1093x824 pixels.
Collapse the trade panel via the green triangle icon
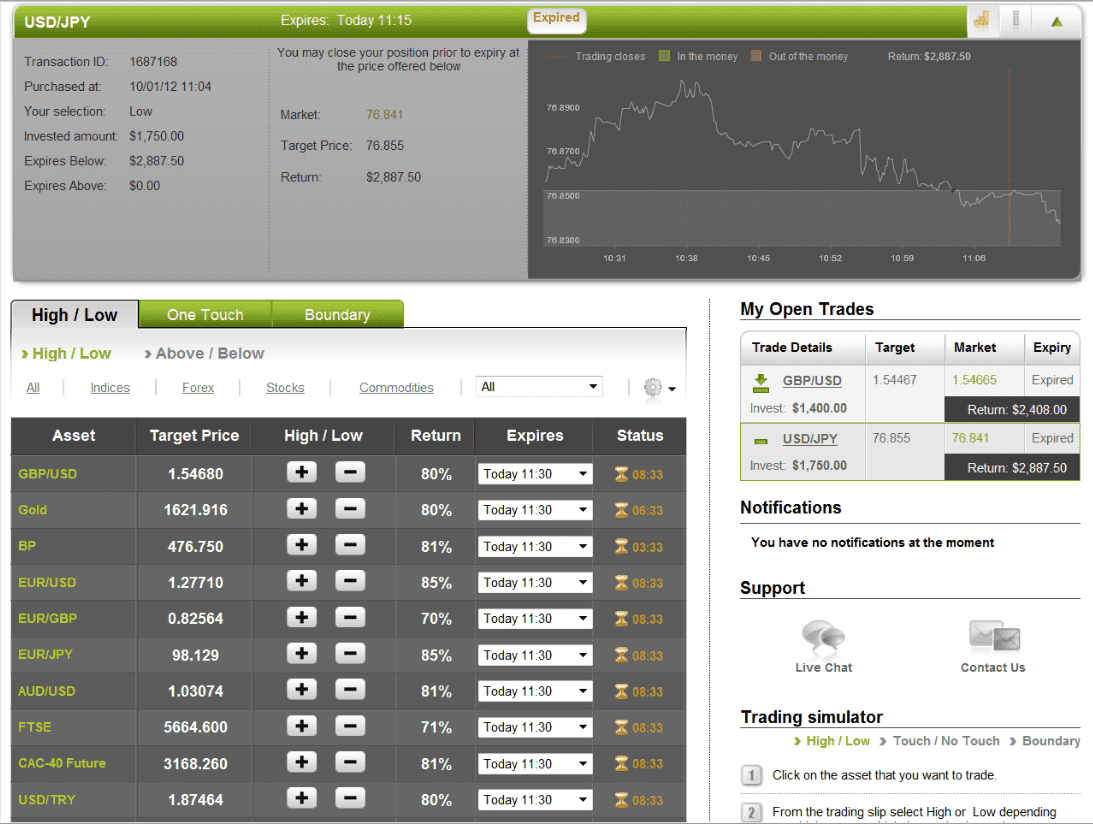coord(1056,20)
